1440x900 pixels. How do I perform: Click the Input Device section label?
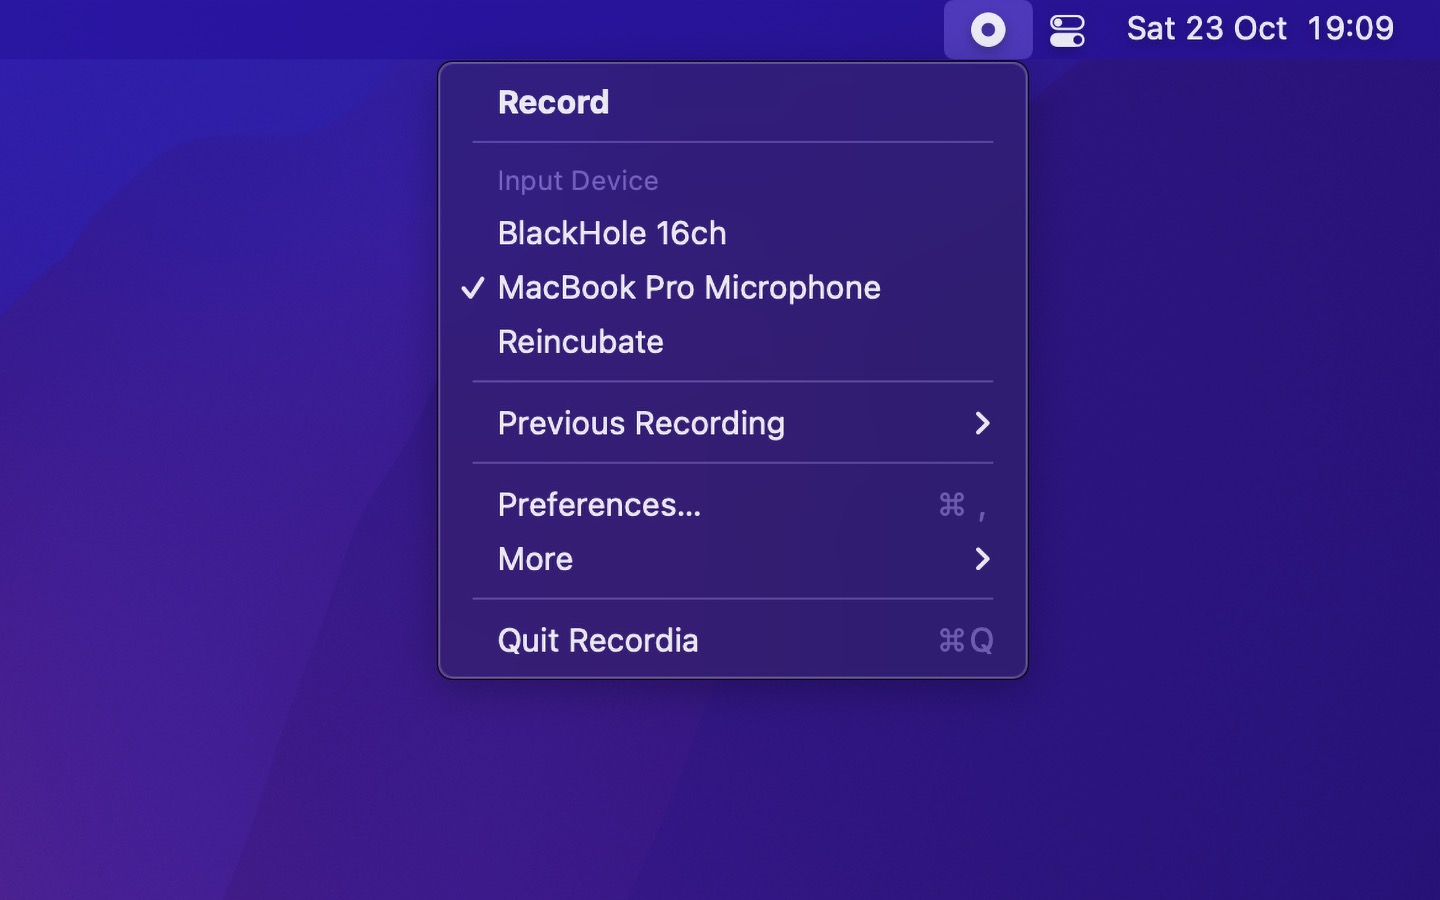[578, 181]
